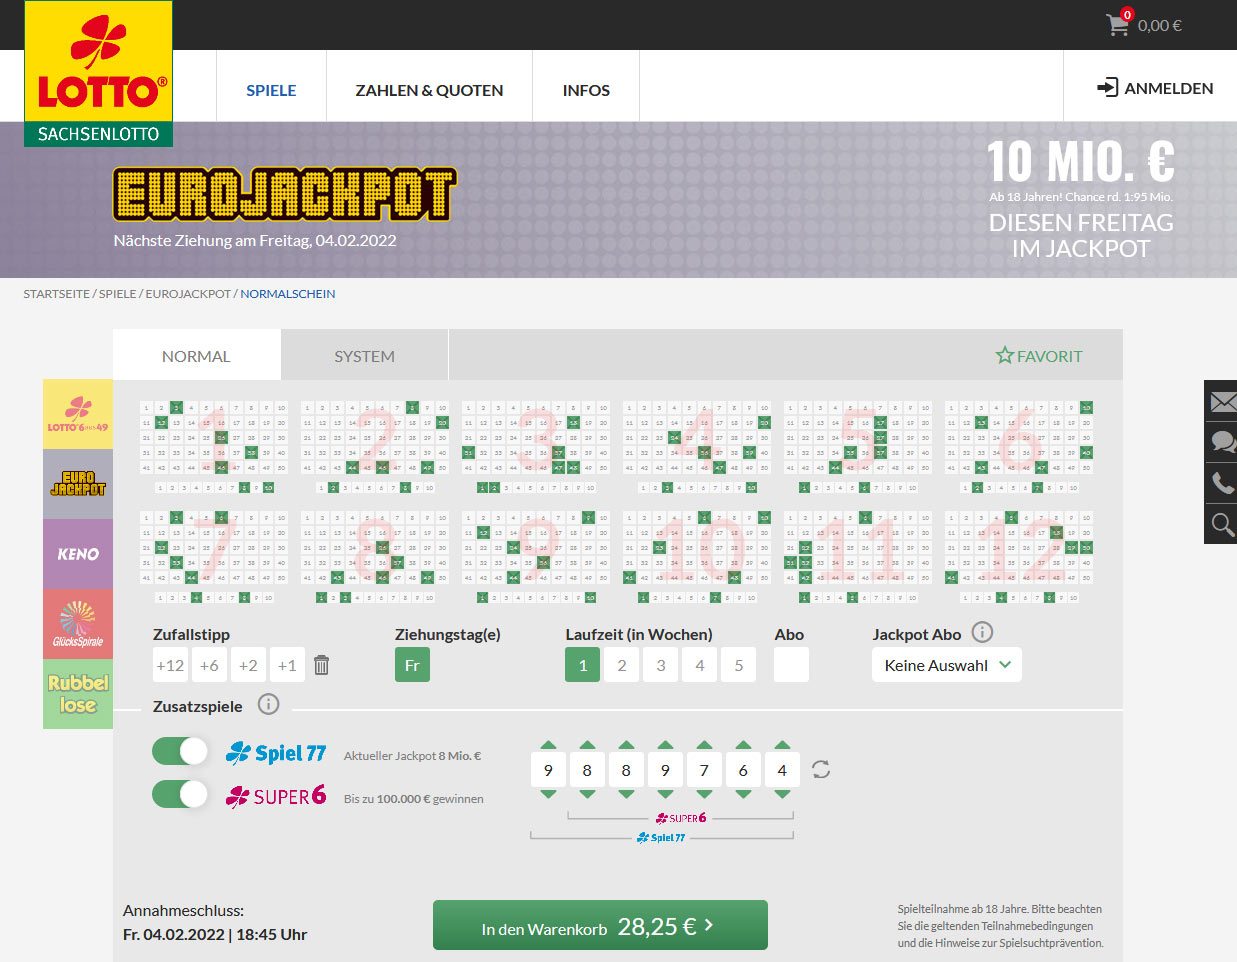1237x962 pixels.
Task: Open the sixth tip field grid
Action: click(1019, 447)
